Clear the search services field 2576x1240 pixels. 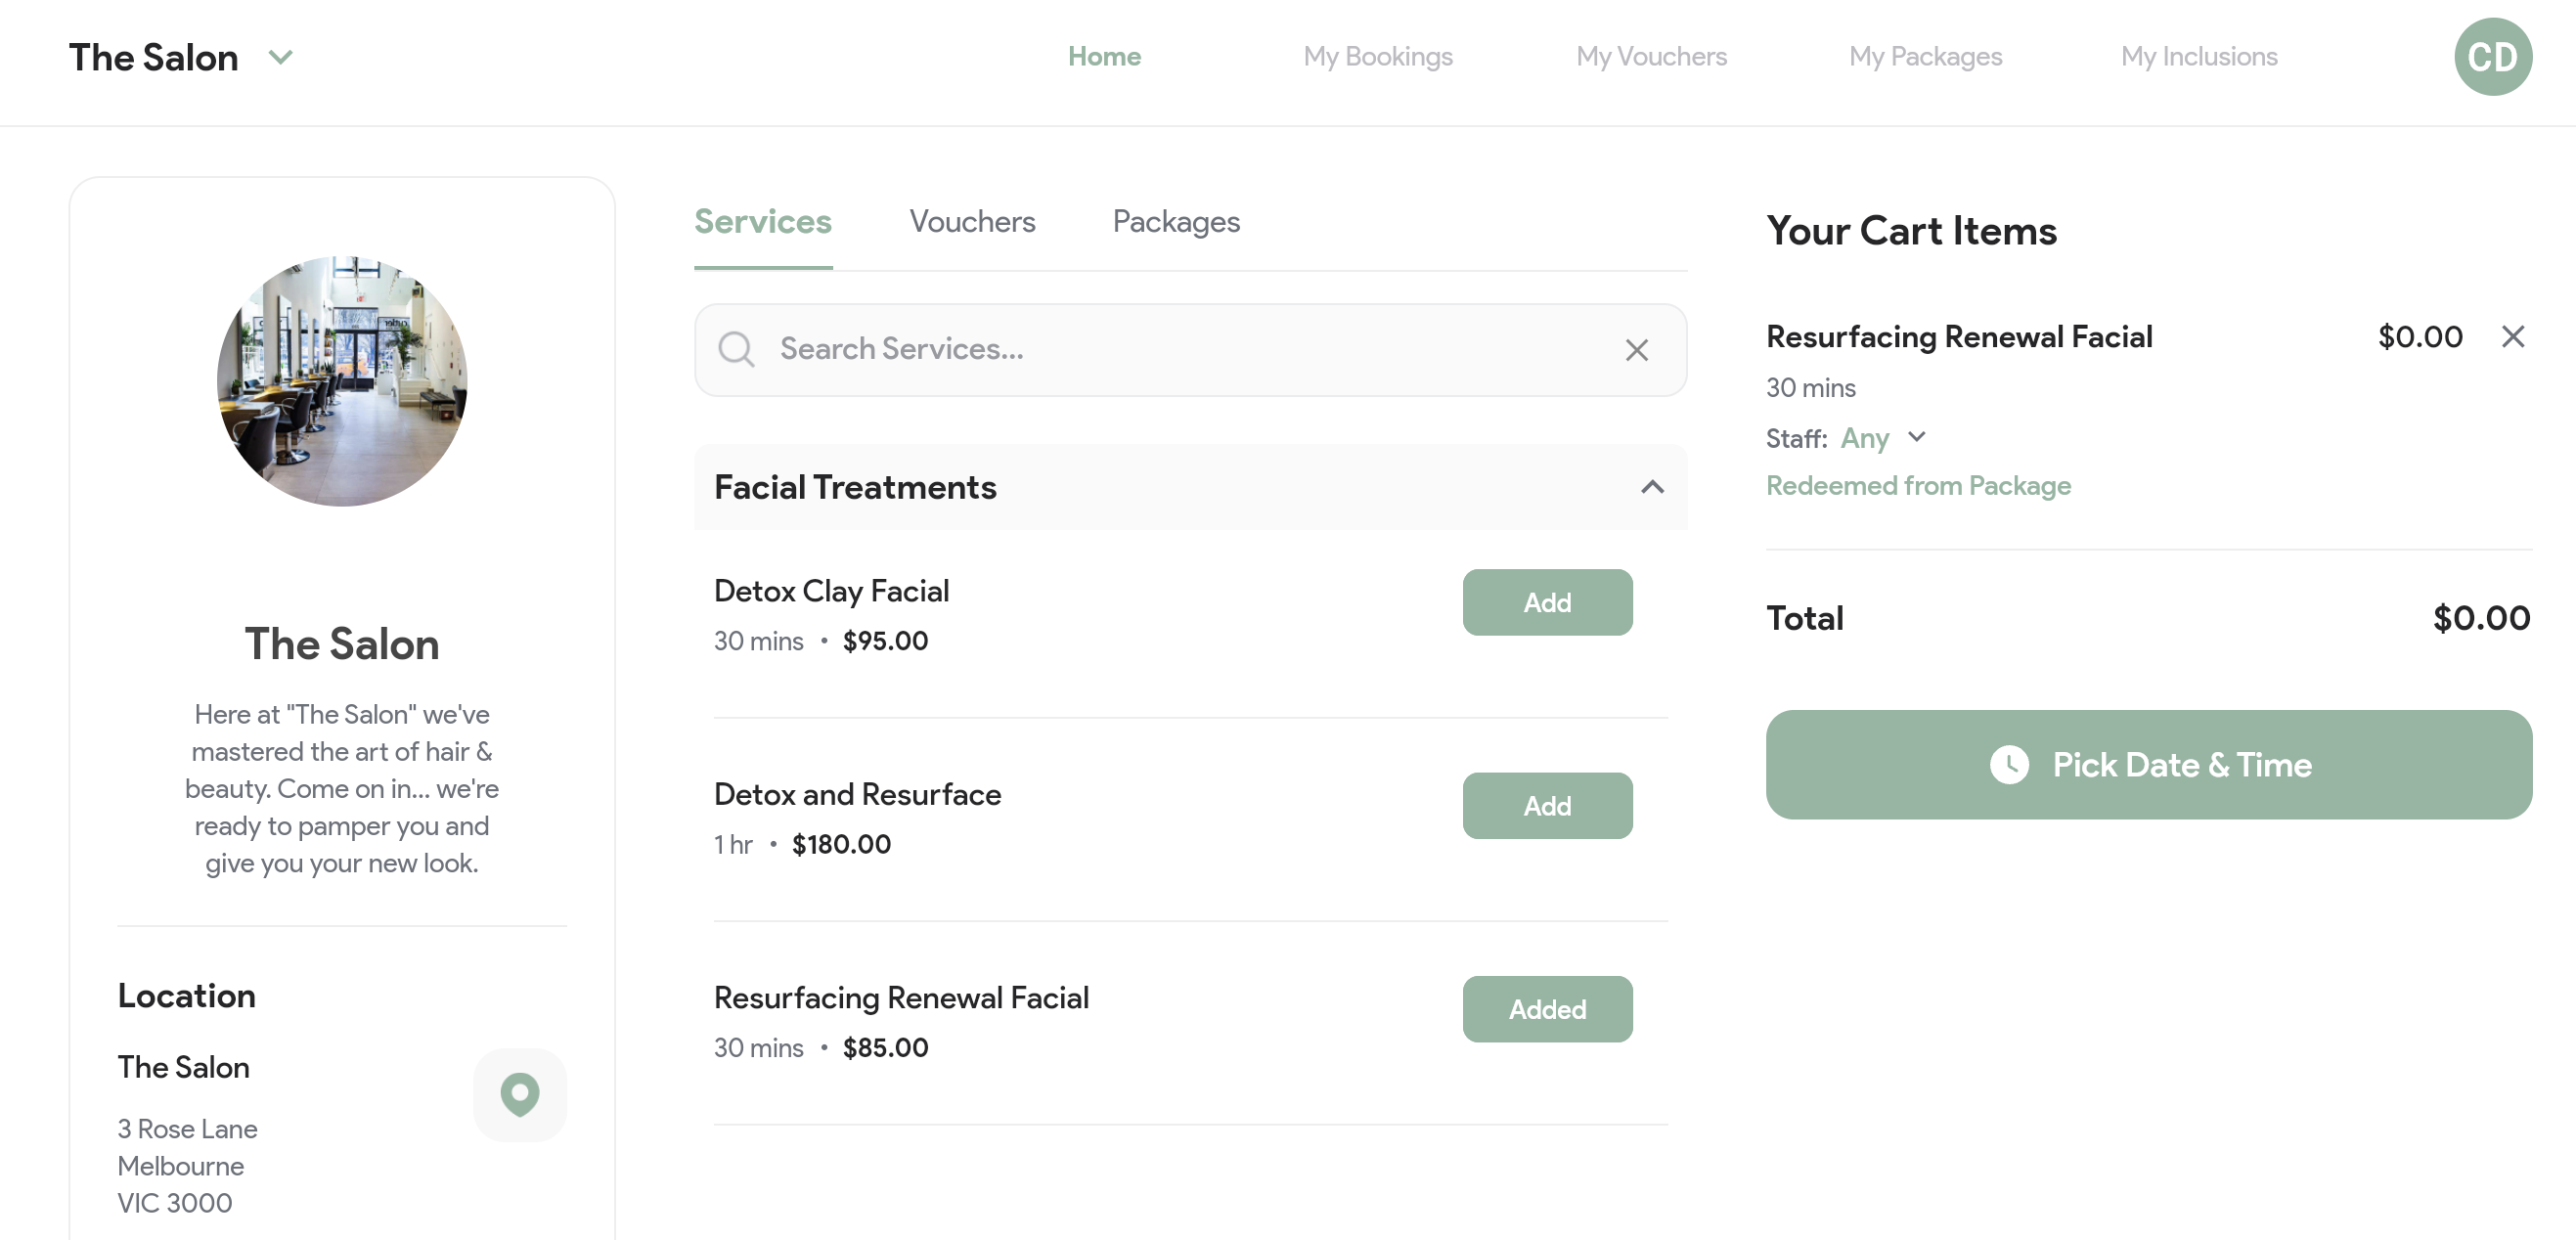[1636, 350]
